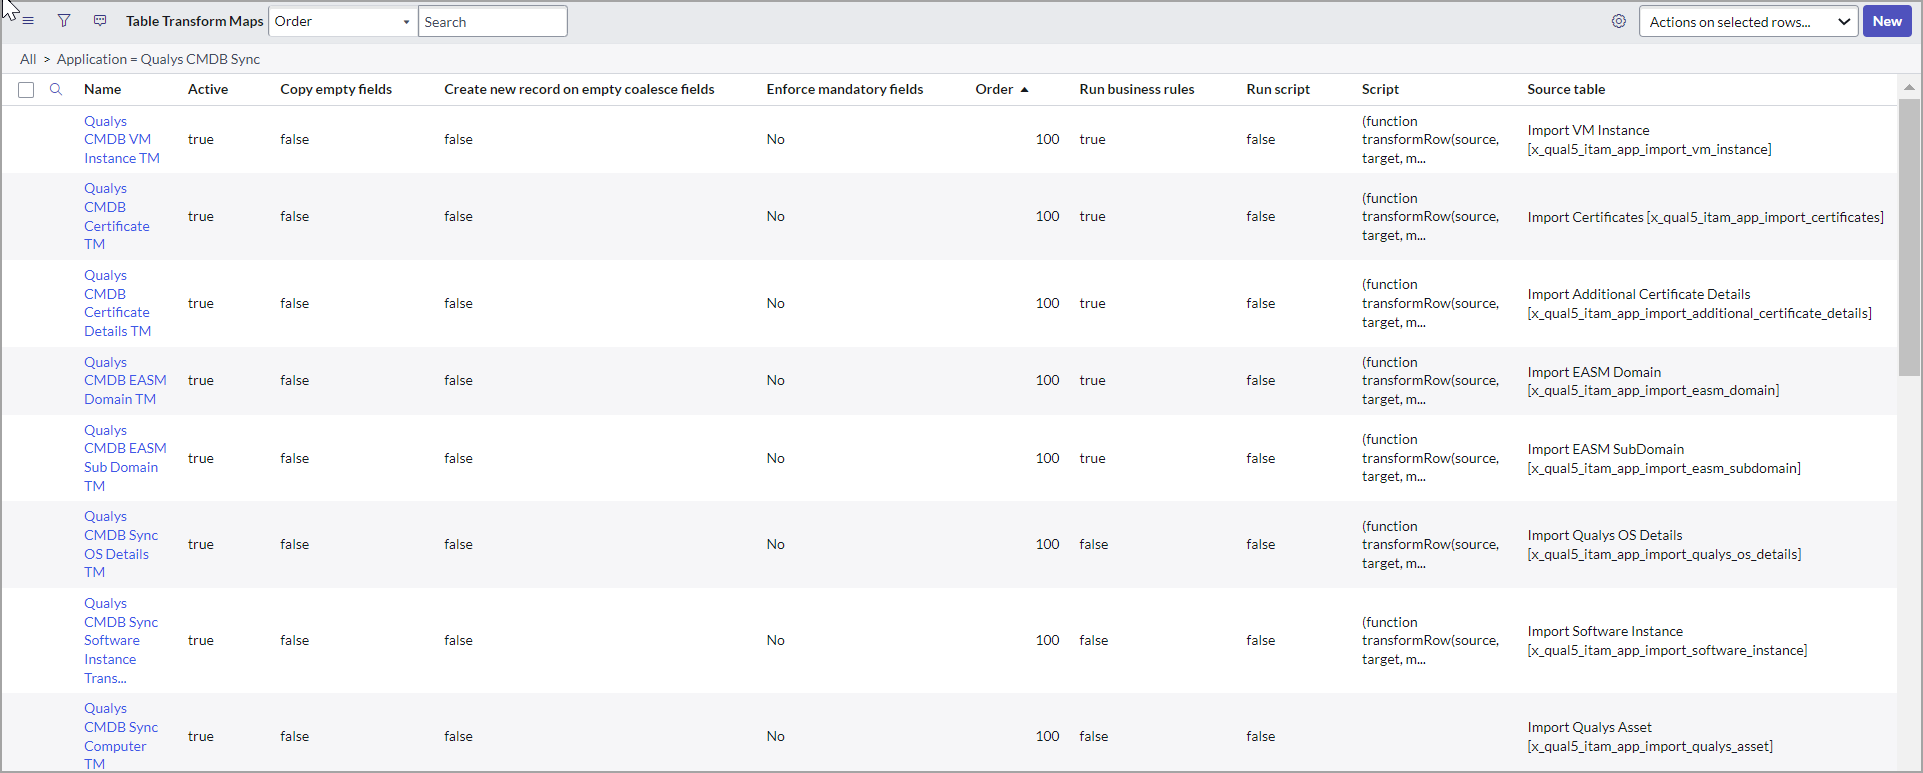Click the New button

point(1887,21)
